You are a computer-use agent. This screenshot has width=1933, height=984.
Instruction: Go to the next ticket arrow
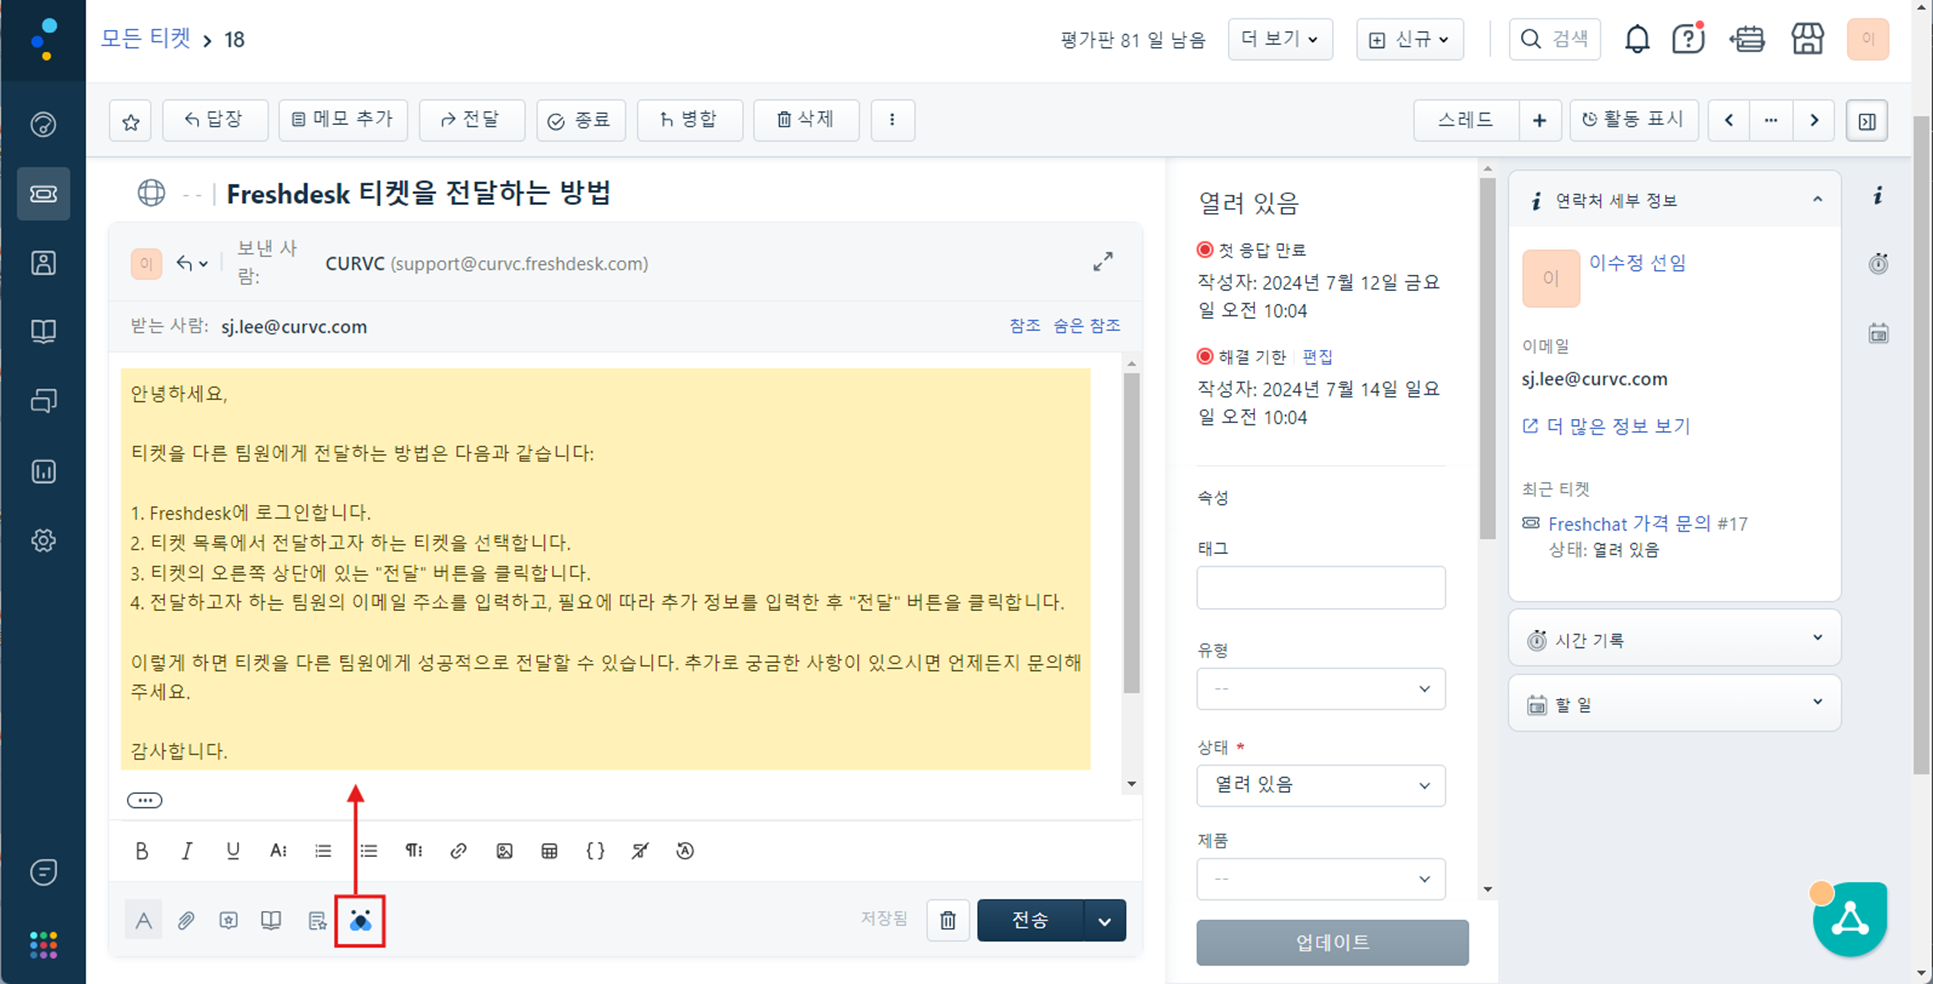pyautogui.click(x=1814, y=120)
